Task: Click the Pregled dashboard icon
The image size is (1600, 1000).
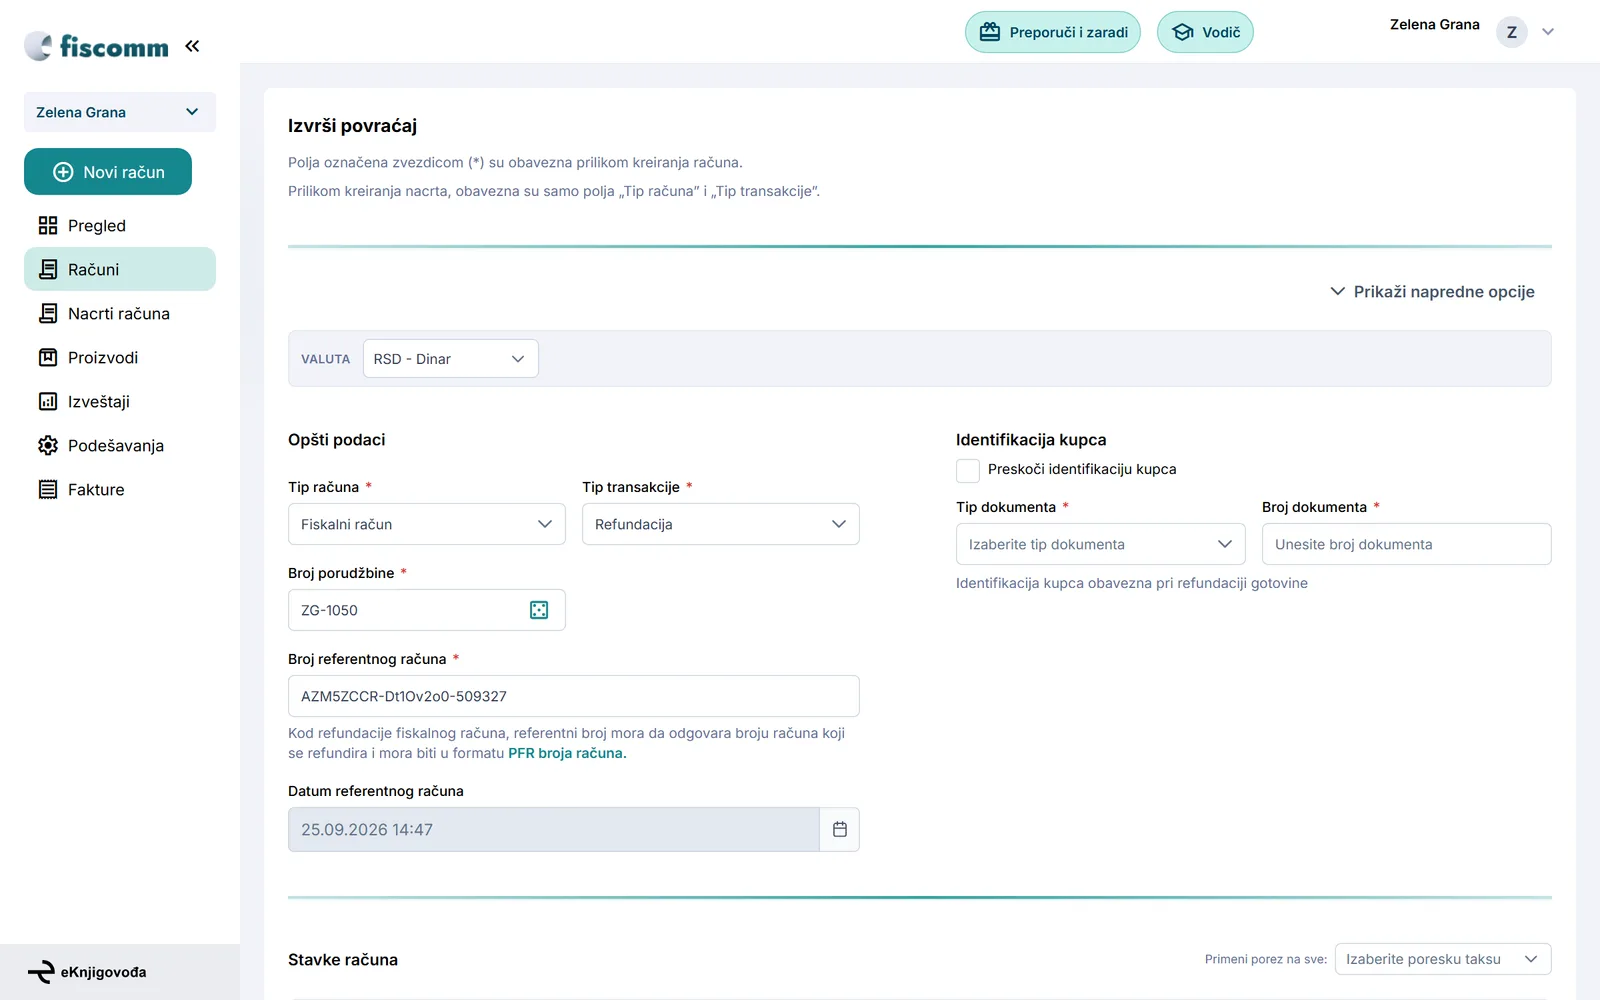Action: pos(48,226)
